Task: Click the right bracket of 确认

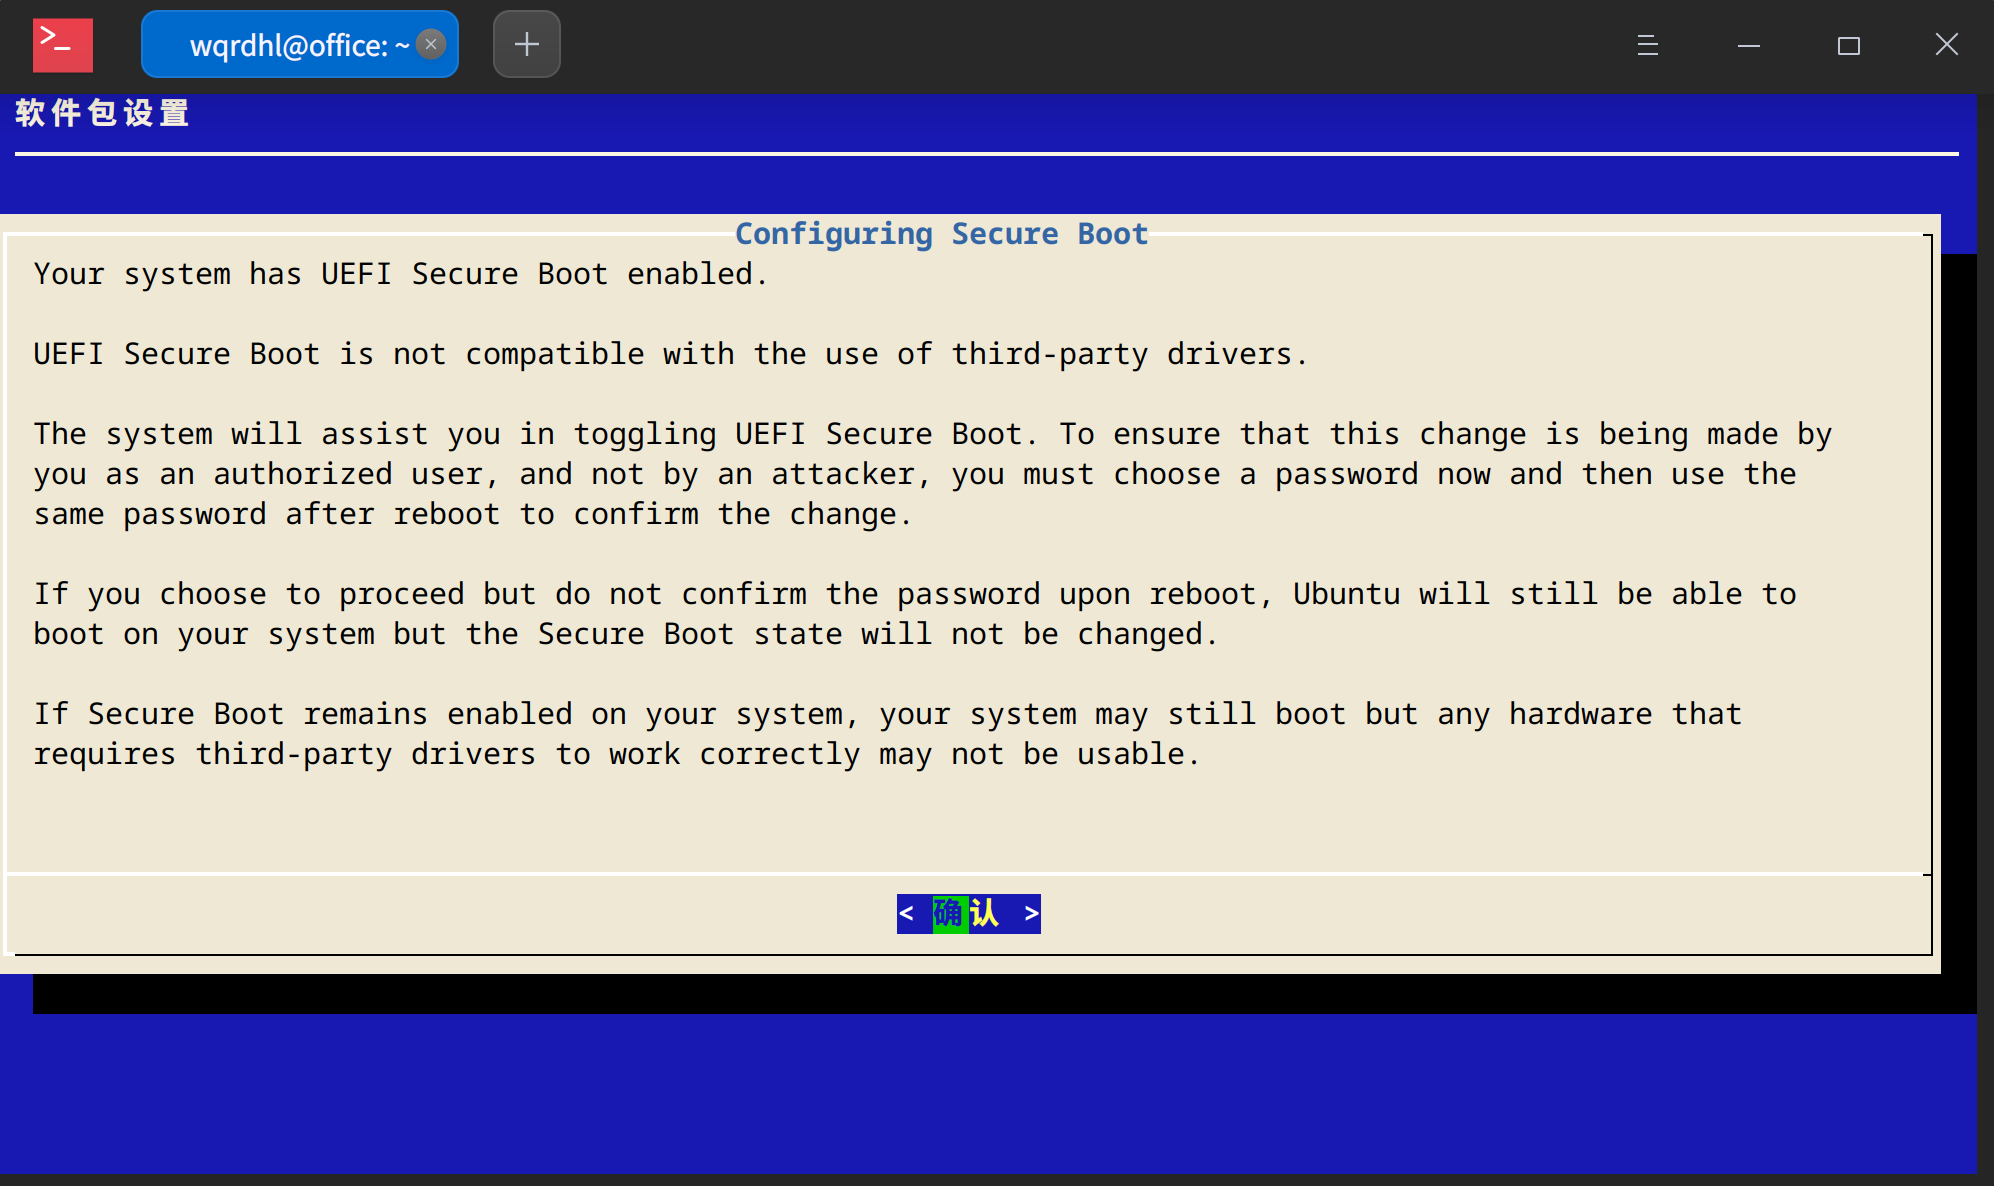Action: [1031, 913]
